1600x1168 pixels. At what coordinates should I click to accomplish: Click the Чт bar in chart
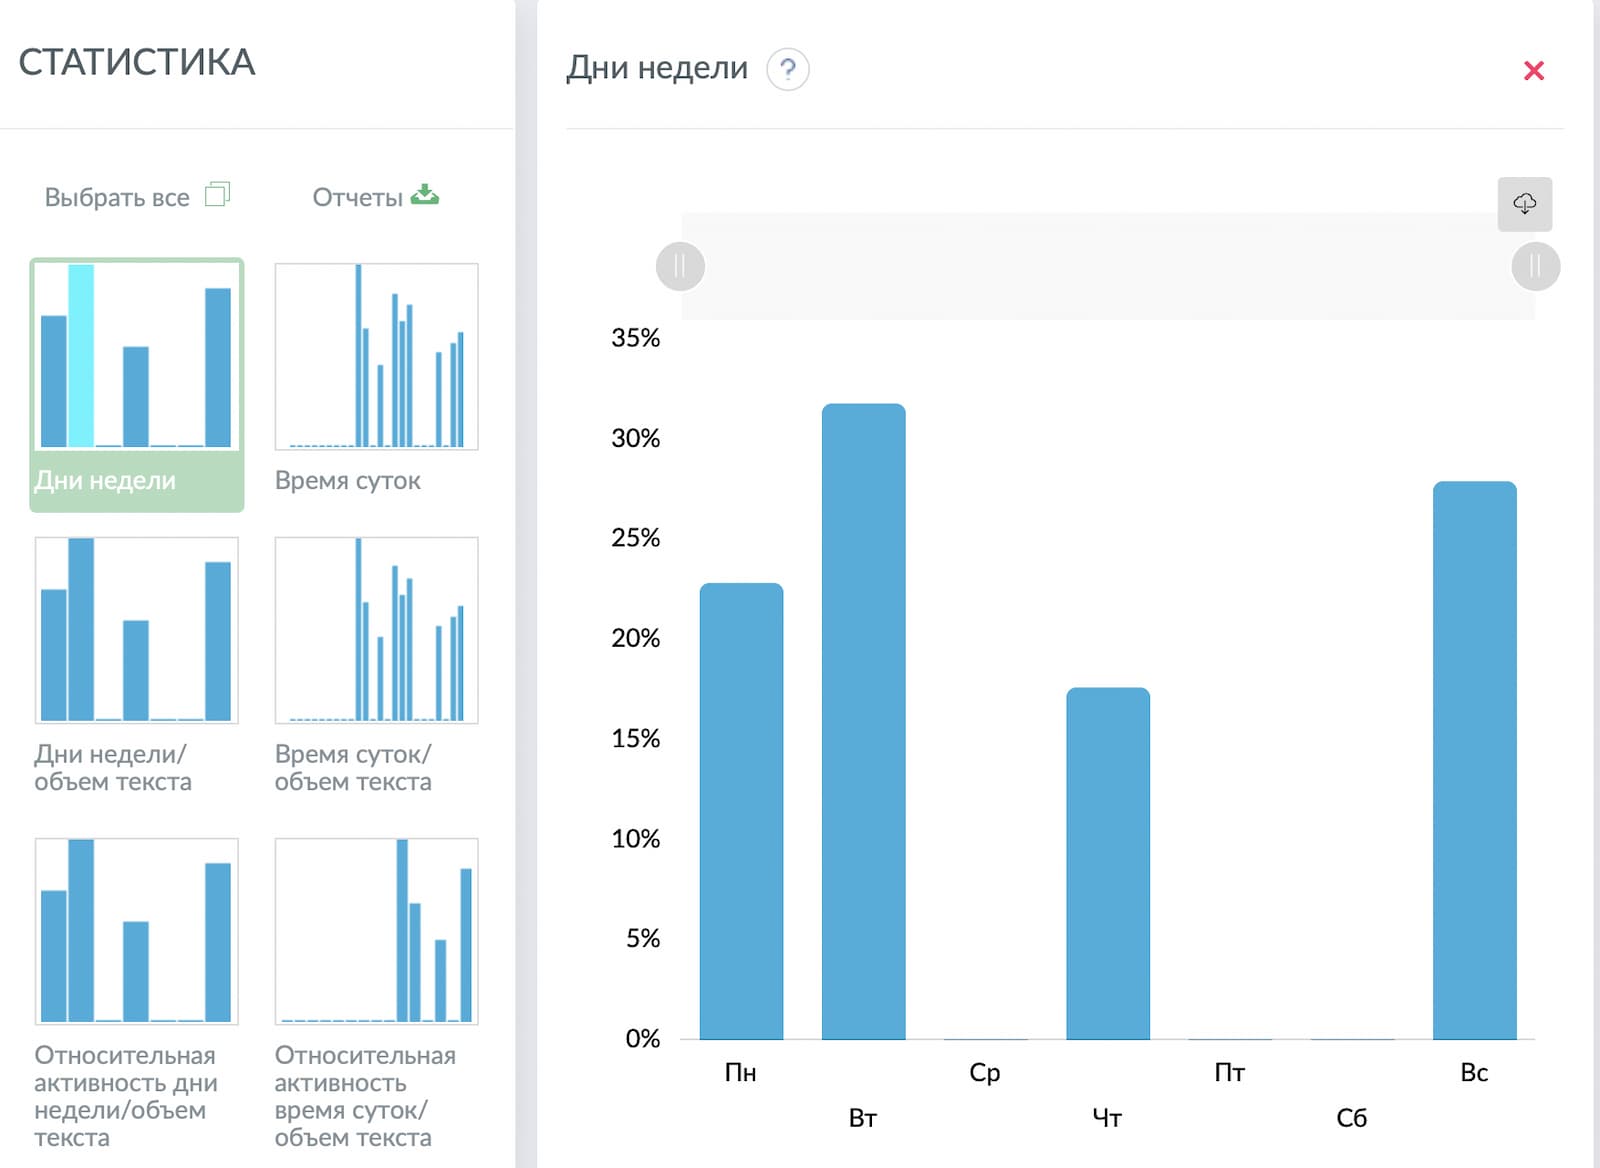pos(1107,863)
